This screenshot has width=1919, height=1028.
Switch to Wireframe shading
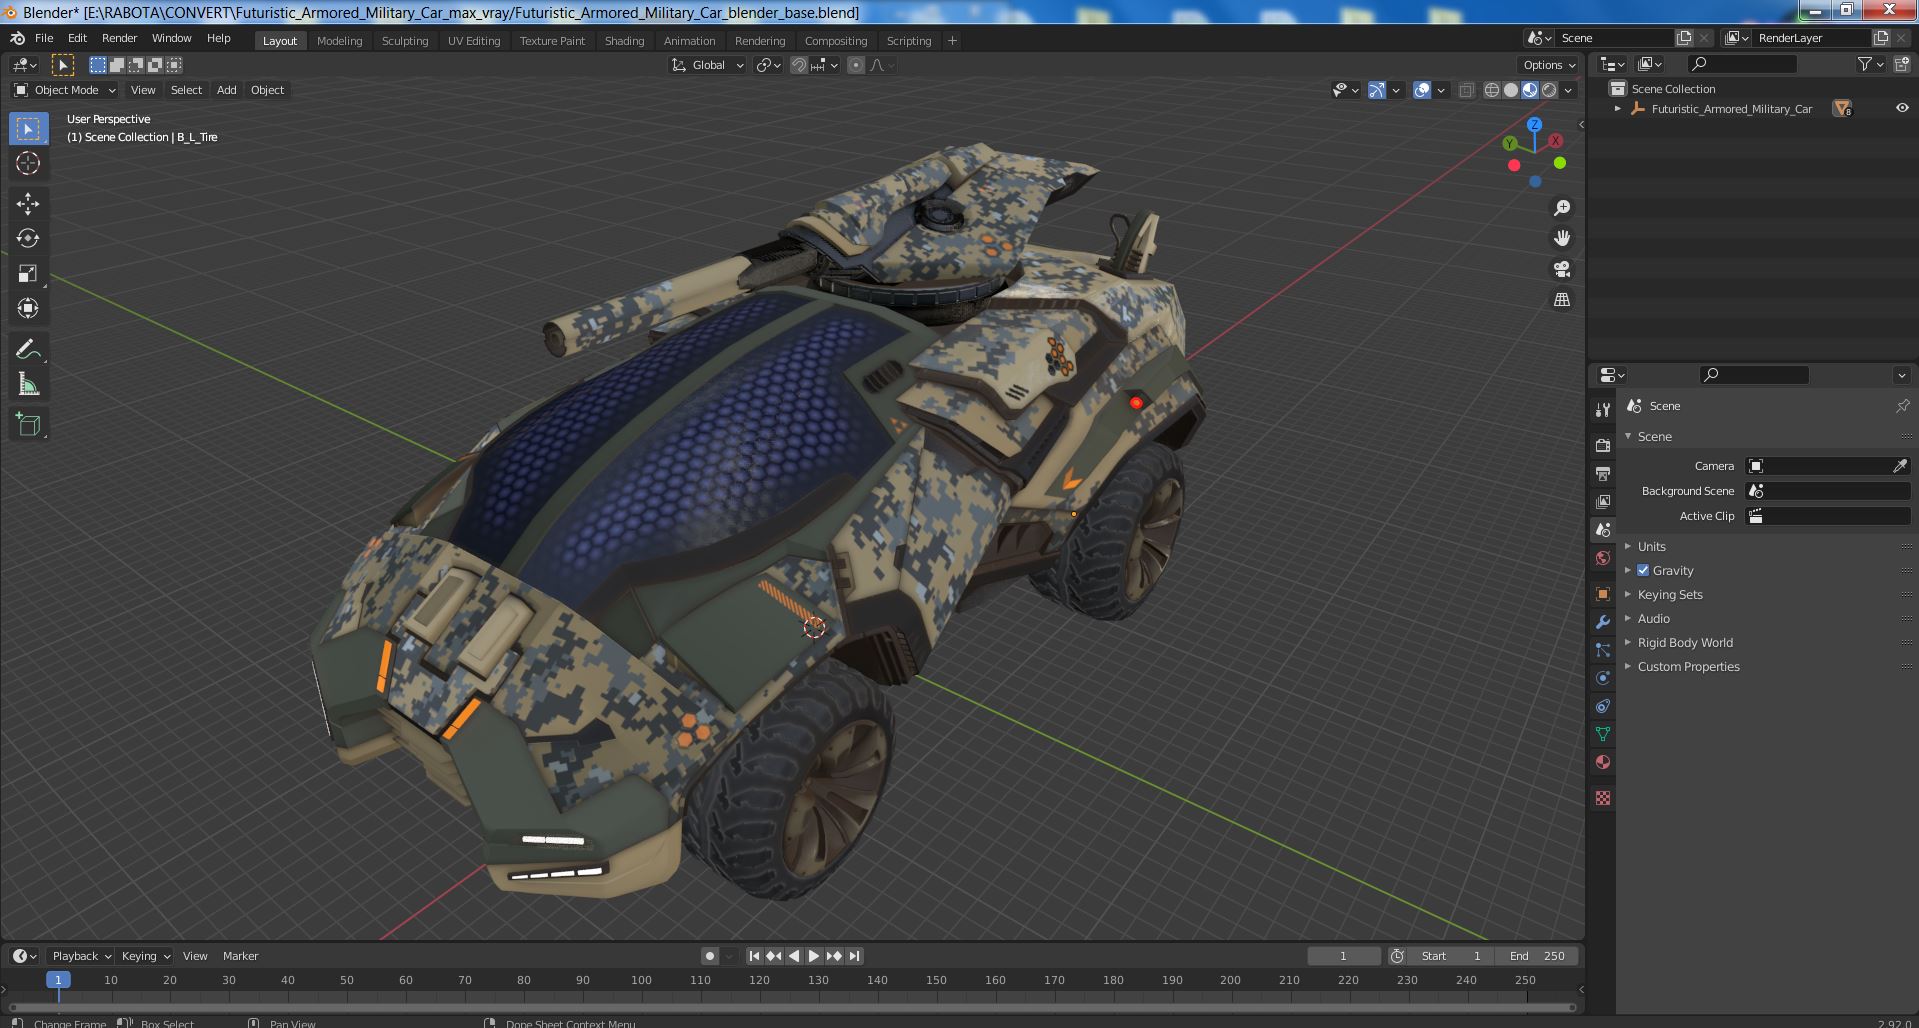[x=1492, y=90]
